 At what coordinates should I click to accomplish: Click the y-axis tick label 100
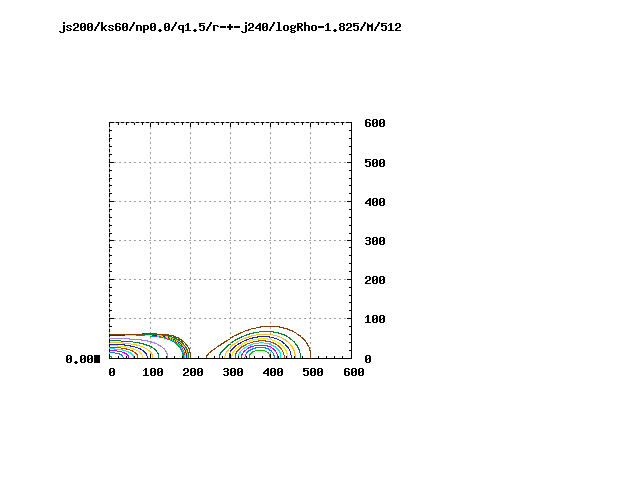pos(375,319)
